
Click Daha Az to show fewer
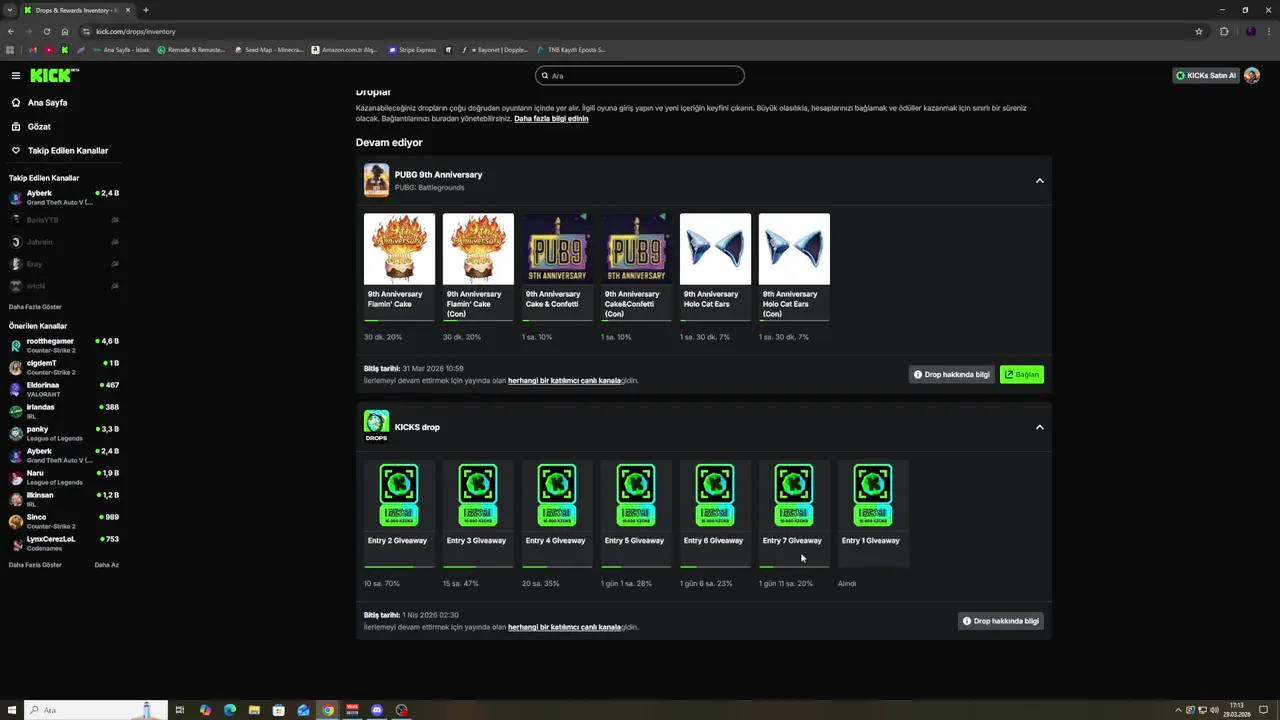point(107,565)
